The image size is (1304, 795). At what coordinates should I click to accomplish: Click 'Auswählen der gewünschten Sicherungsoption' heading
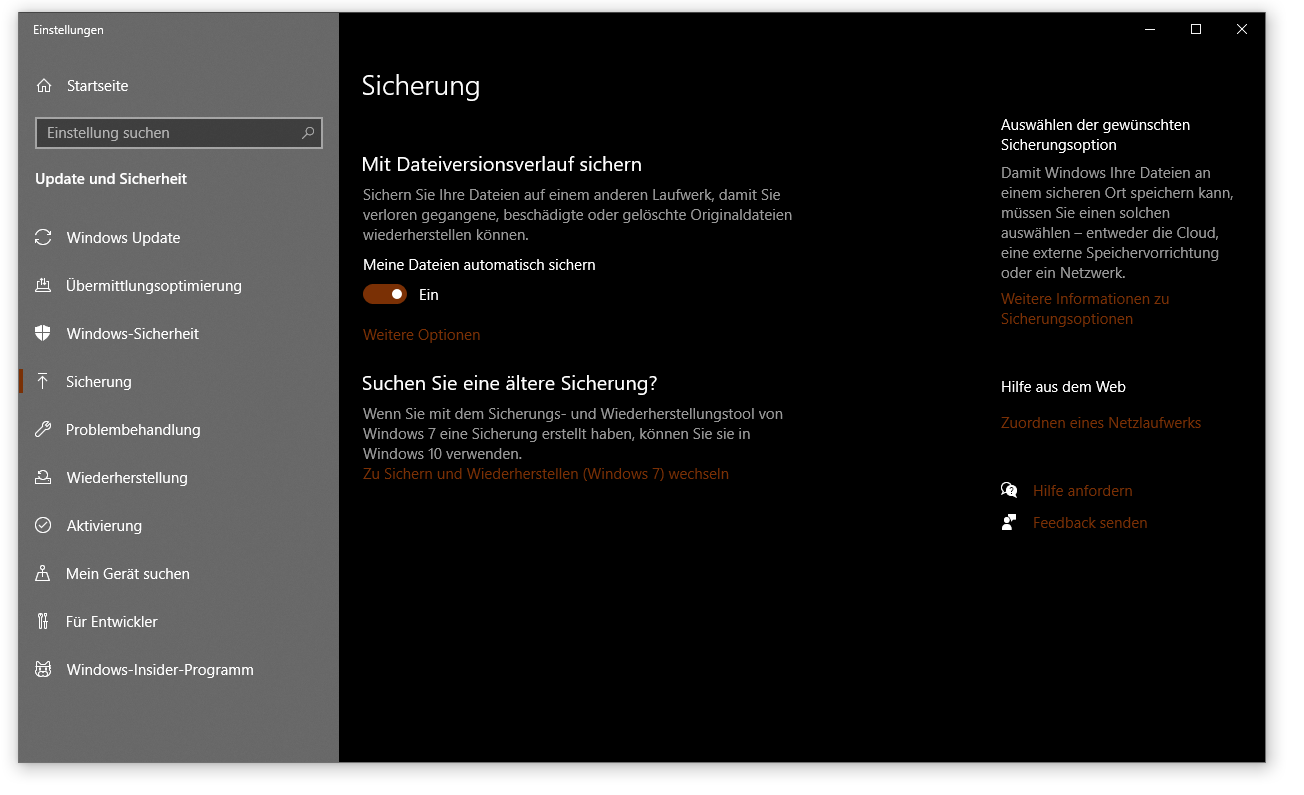coord(1095,135)
